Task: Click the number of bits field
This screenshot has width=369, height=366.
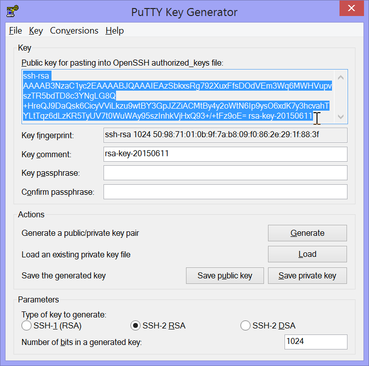Action: [316, 342]
